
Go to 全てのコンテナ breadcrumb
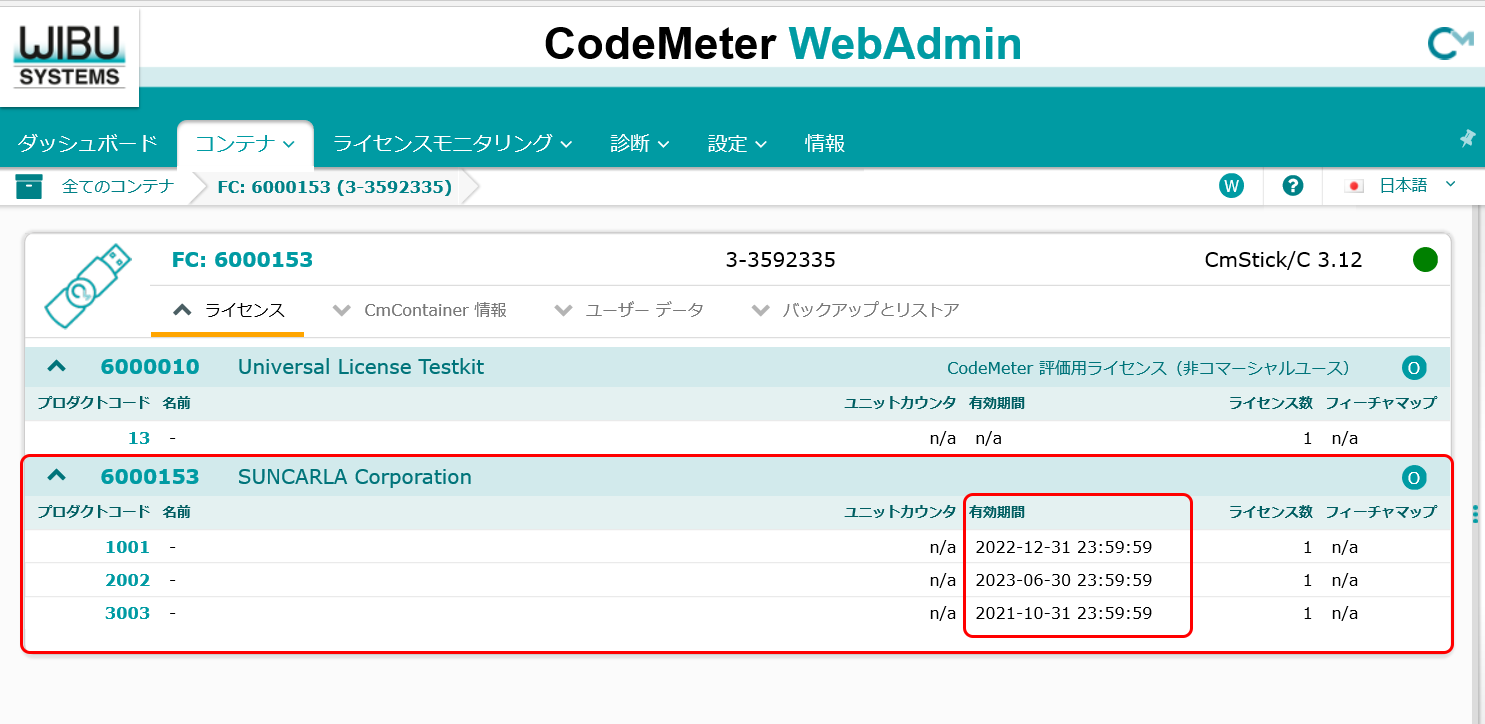click(118, 186)
